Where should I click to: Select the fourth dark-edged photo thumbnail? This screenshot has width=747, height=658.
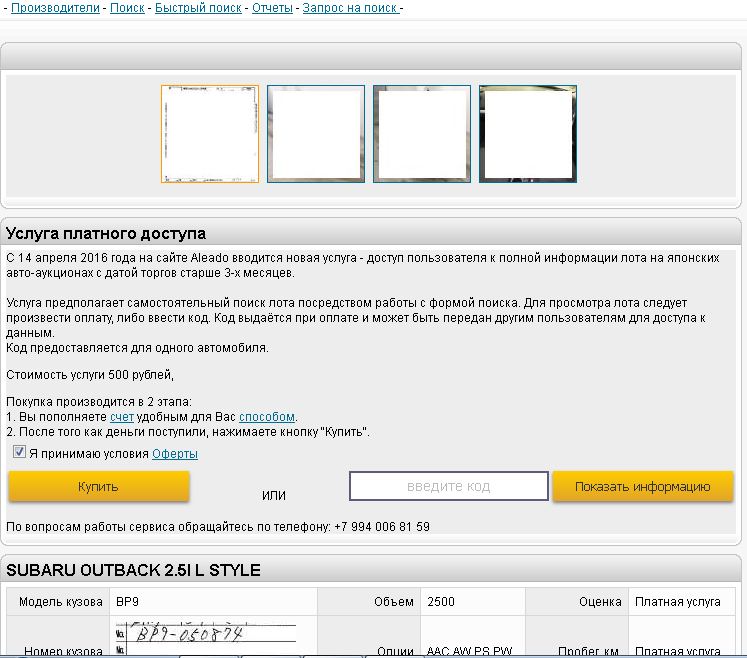(x=528, y=134)
